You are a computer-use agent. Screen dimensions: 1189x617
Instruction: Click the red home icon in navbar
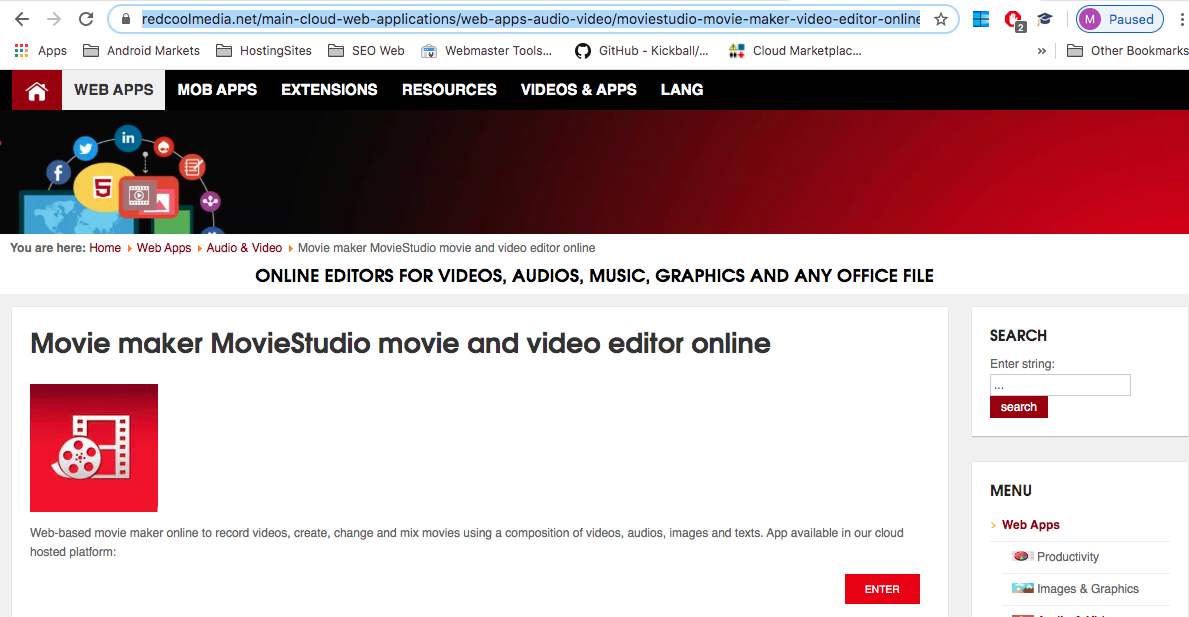click(x=37, y=90)
